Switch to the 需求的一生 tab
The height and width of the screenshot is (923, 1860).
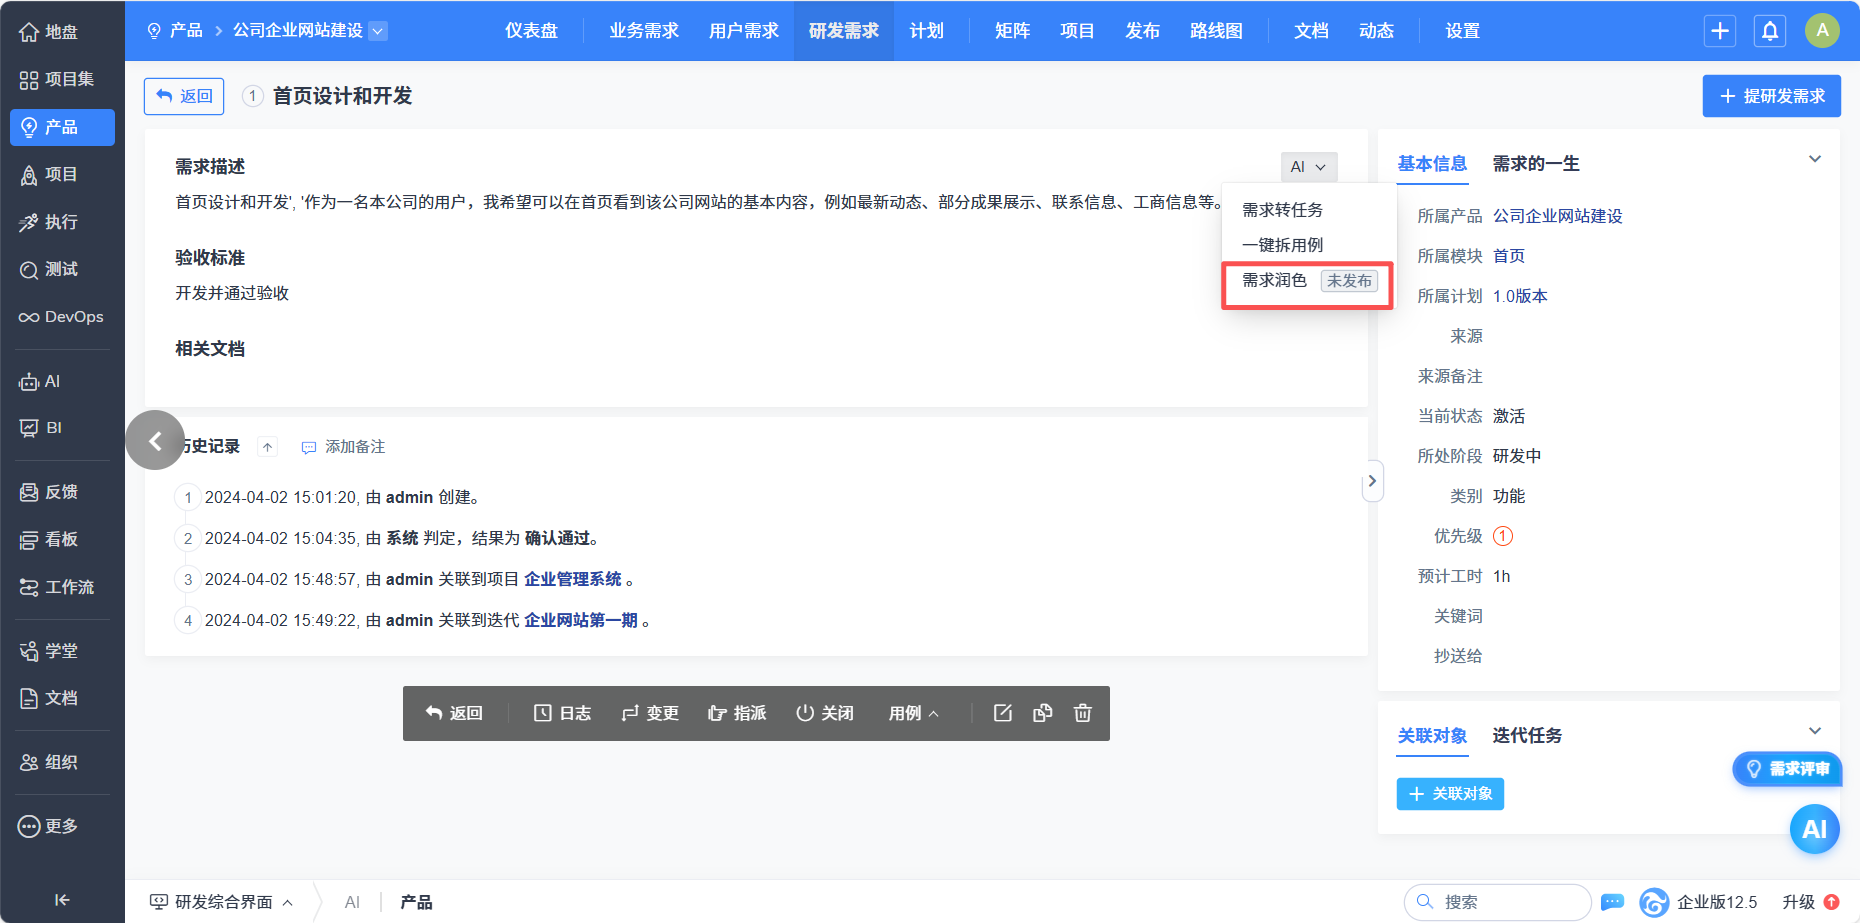click(x=1535, y=164)
